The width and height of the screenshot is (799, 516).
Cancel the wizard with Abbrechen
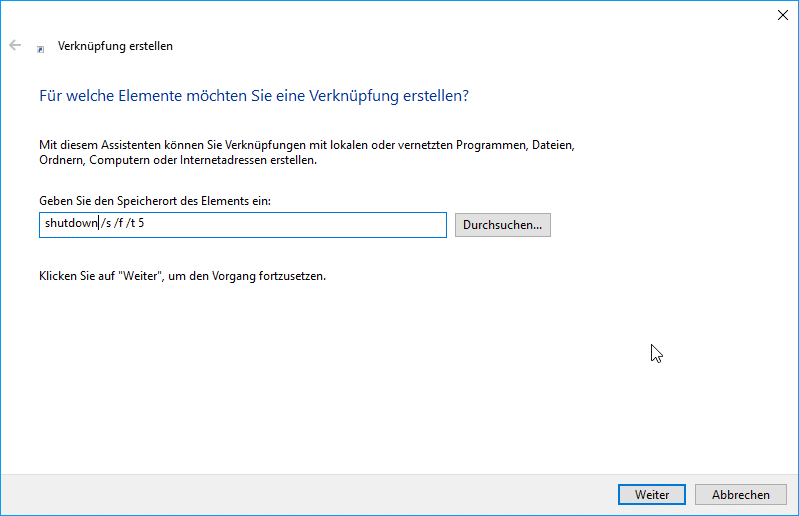(740, 494)
